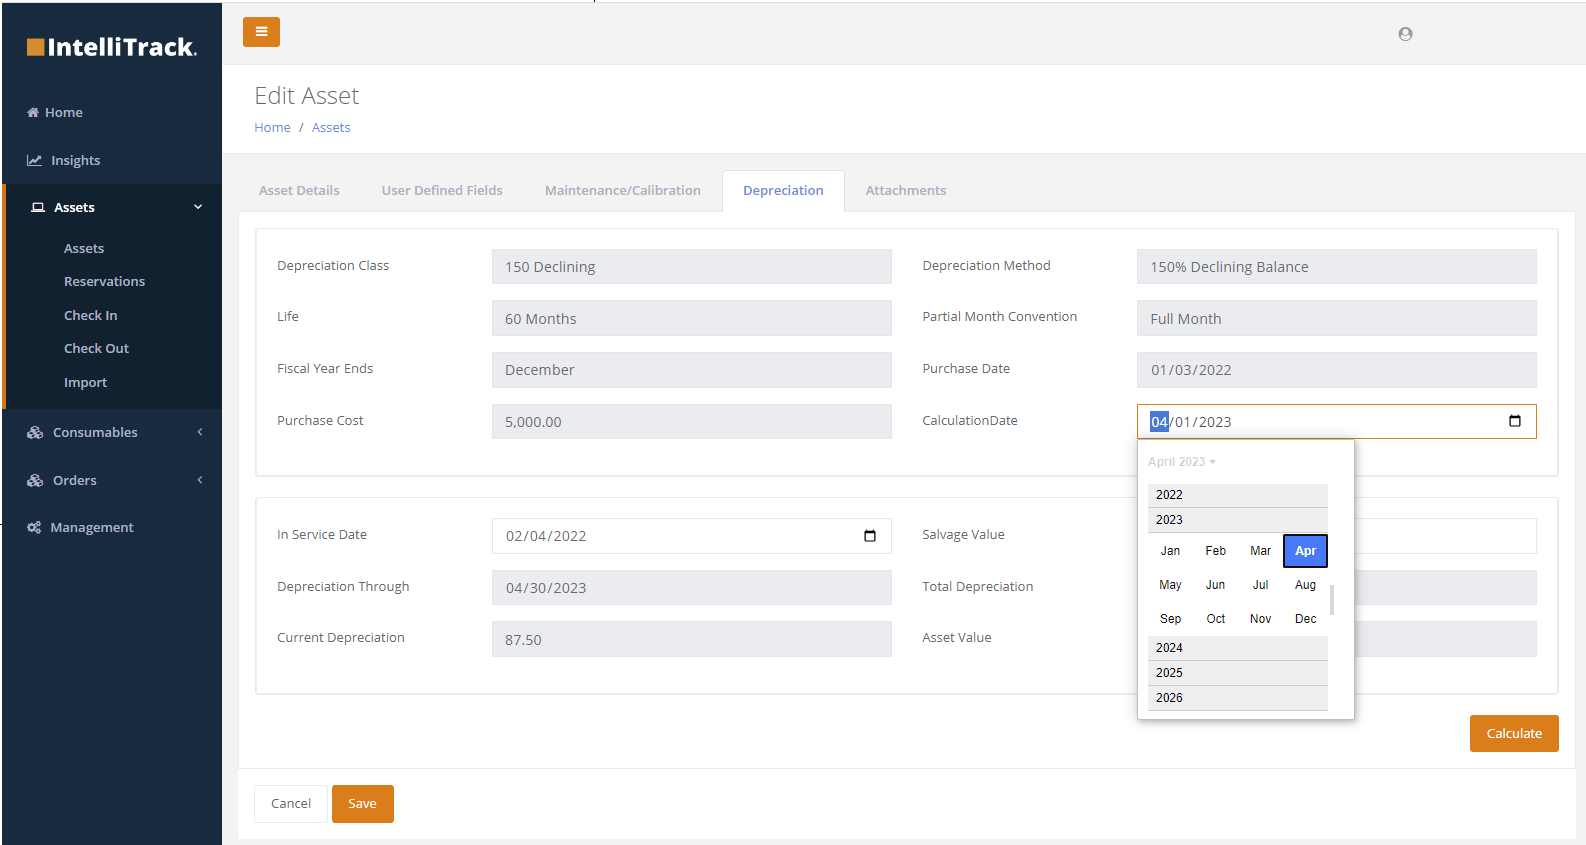Expand year 2025 in date picker
The image size is (1586, 845).
coord(1238,673)
